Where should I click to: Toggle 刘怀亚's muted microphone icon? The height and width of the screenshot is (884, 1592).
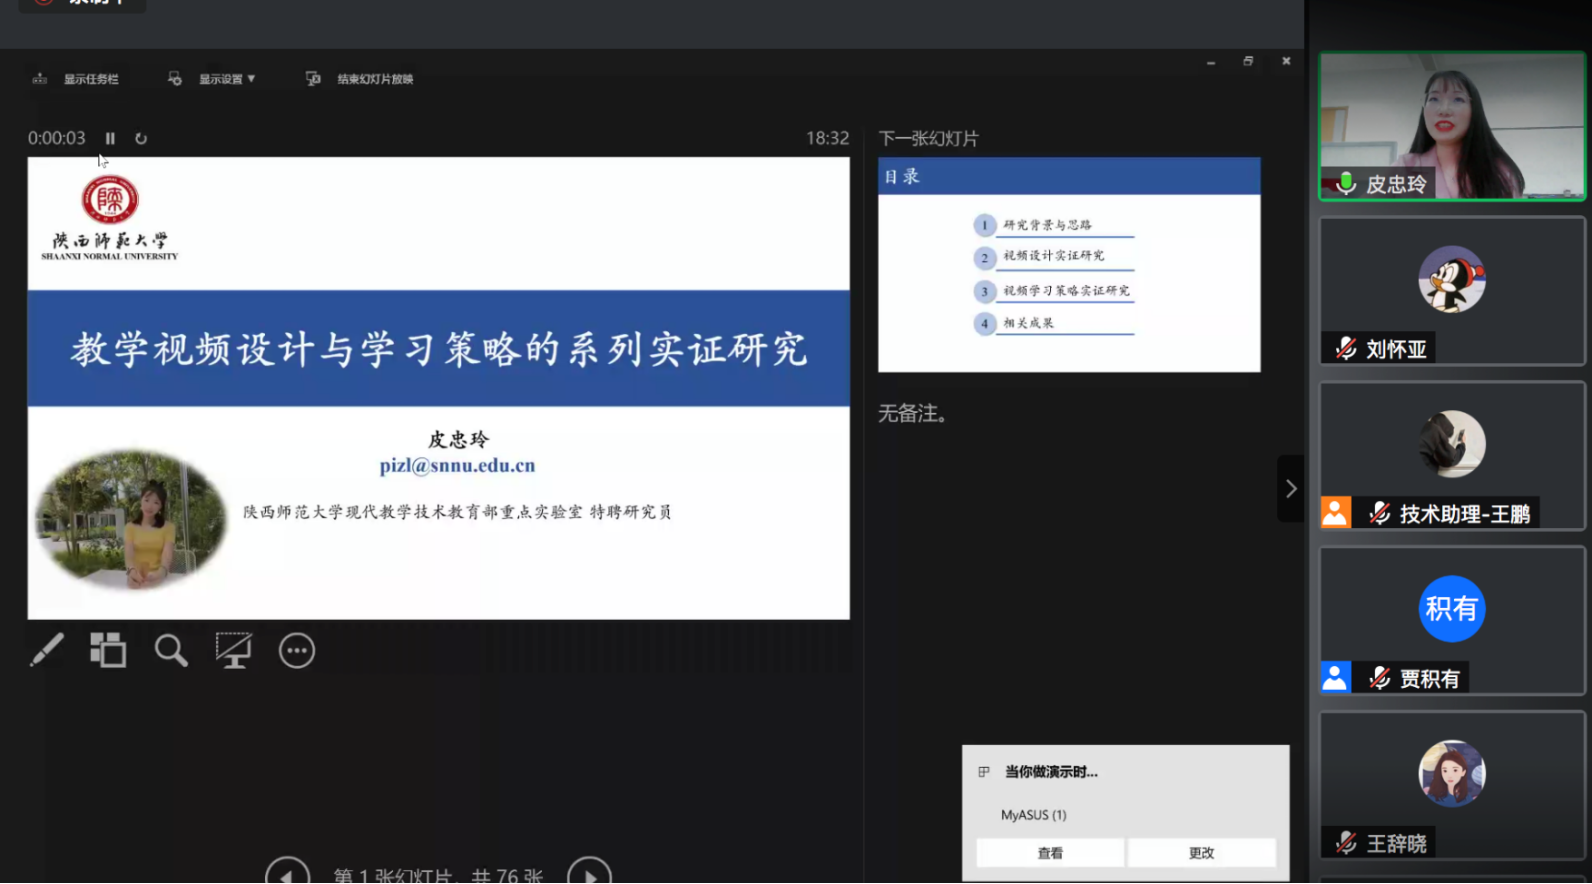tap(1346, 349)
